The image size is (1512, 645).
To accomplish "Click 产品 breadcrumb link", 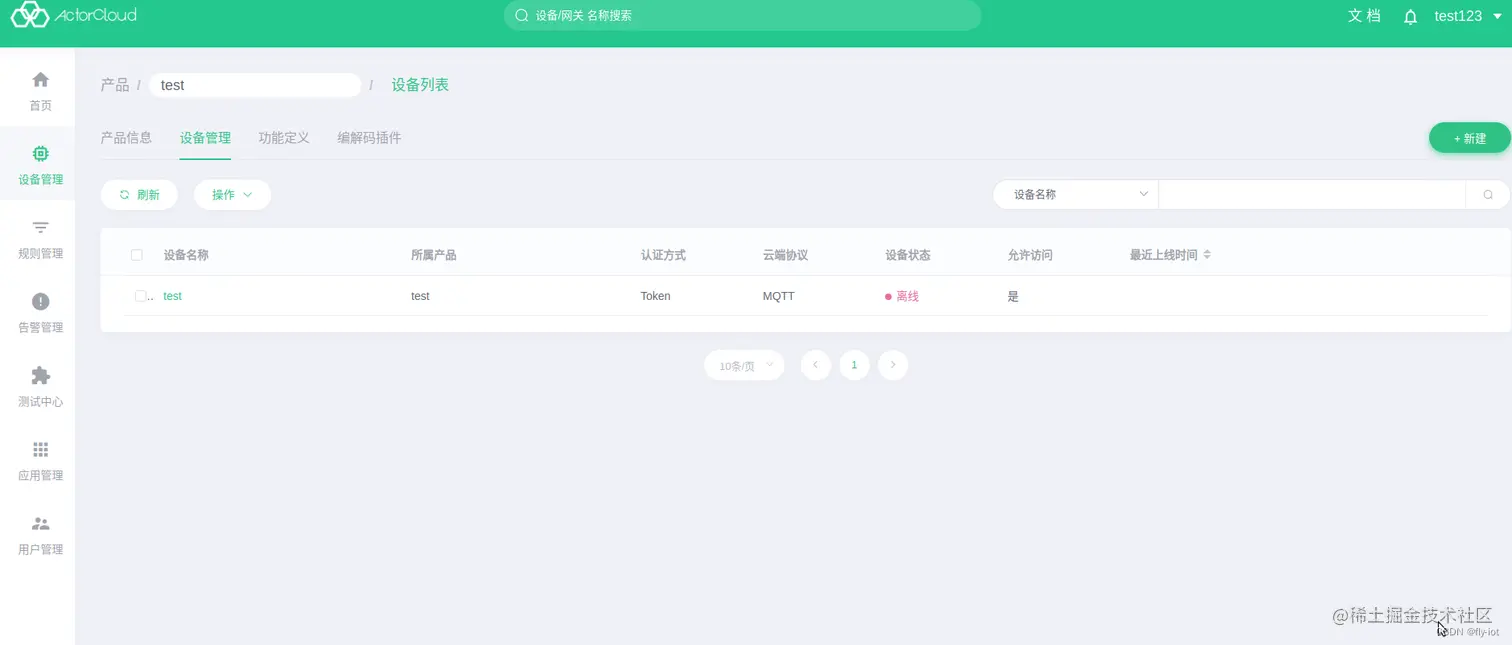I will pyautogui.click(x=115, y=85).
